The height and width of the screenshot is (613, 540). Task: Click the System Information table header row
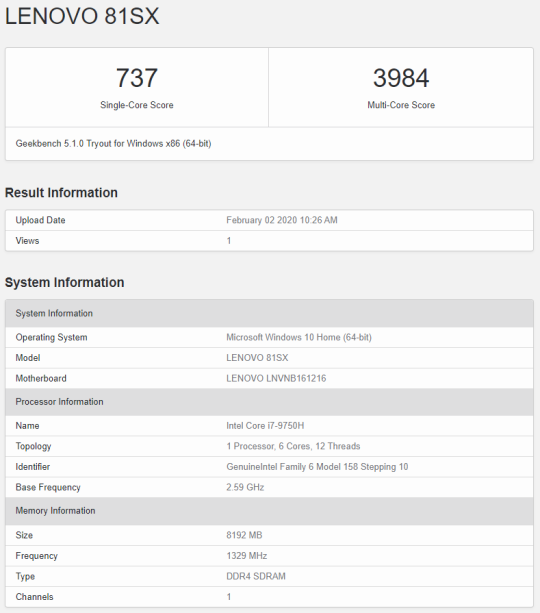tap(269, 313)
